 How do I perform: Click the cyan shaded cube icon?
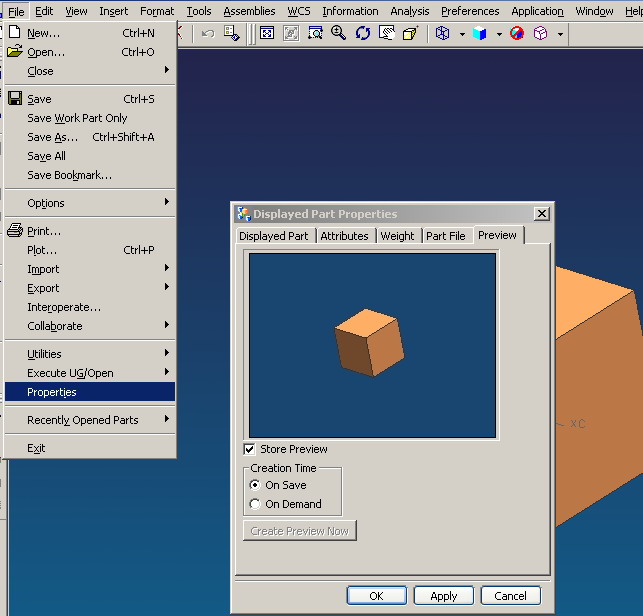point(479,33)
